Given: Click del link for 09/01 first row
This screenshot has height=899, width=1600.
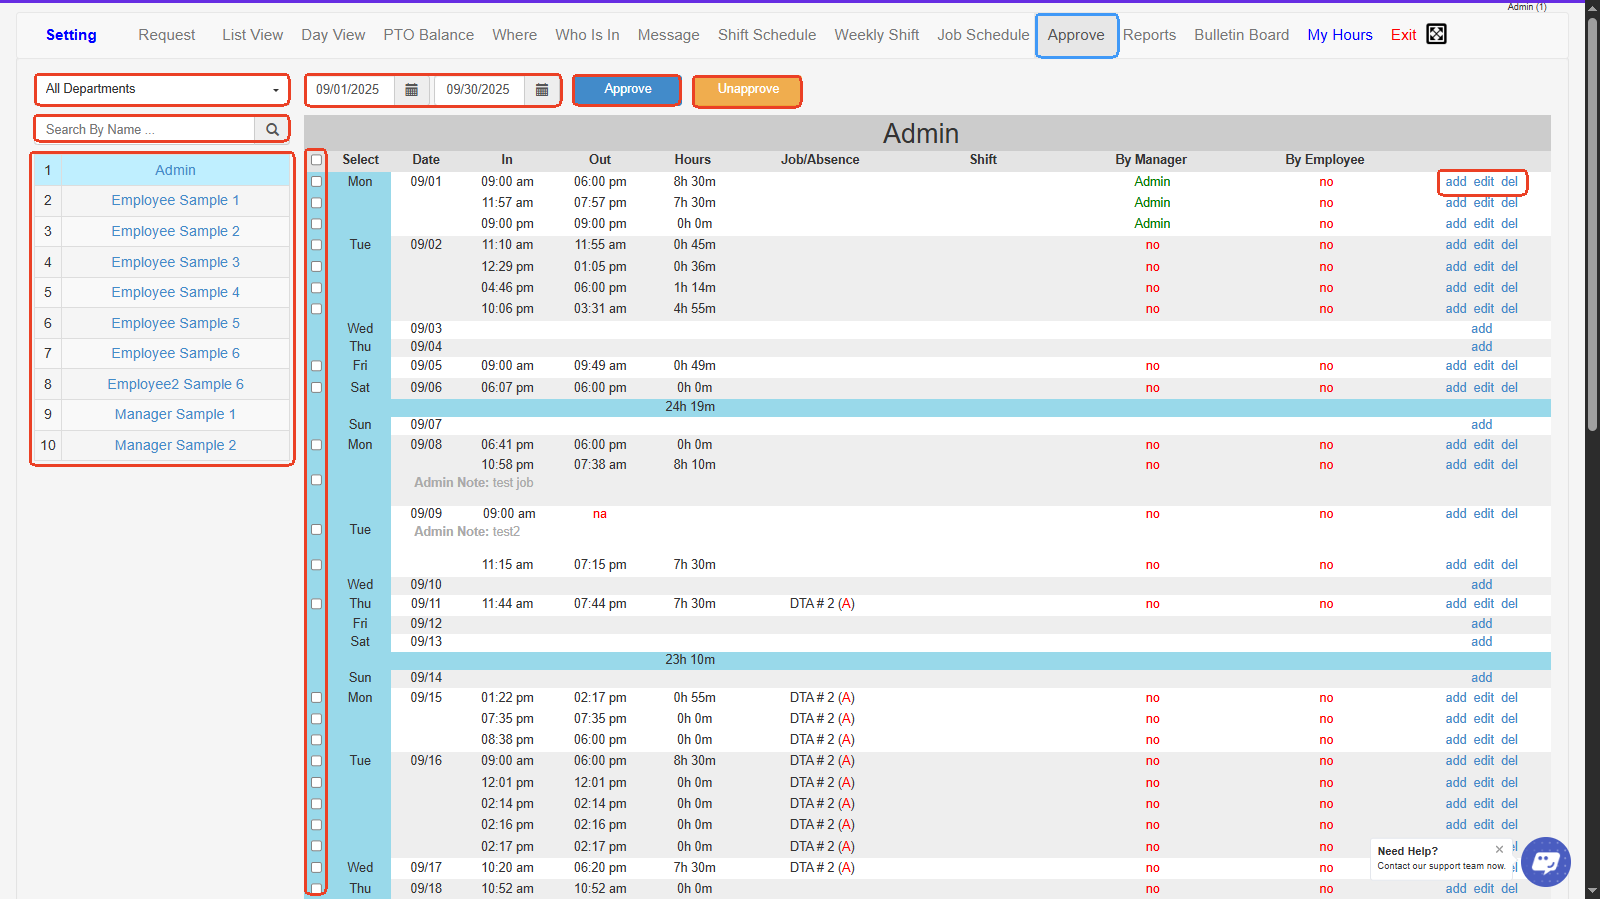Looking at the screenshot, I should click(1509, 182).
